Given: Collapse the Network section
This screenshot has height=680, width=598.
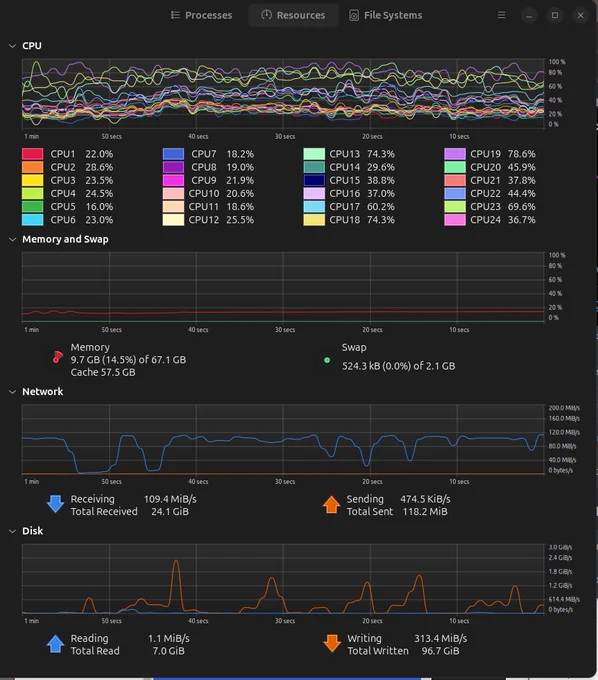Looking at the screenshot, I should 13,392.
